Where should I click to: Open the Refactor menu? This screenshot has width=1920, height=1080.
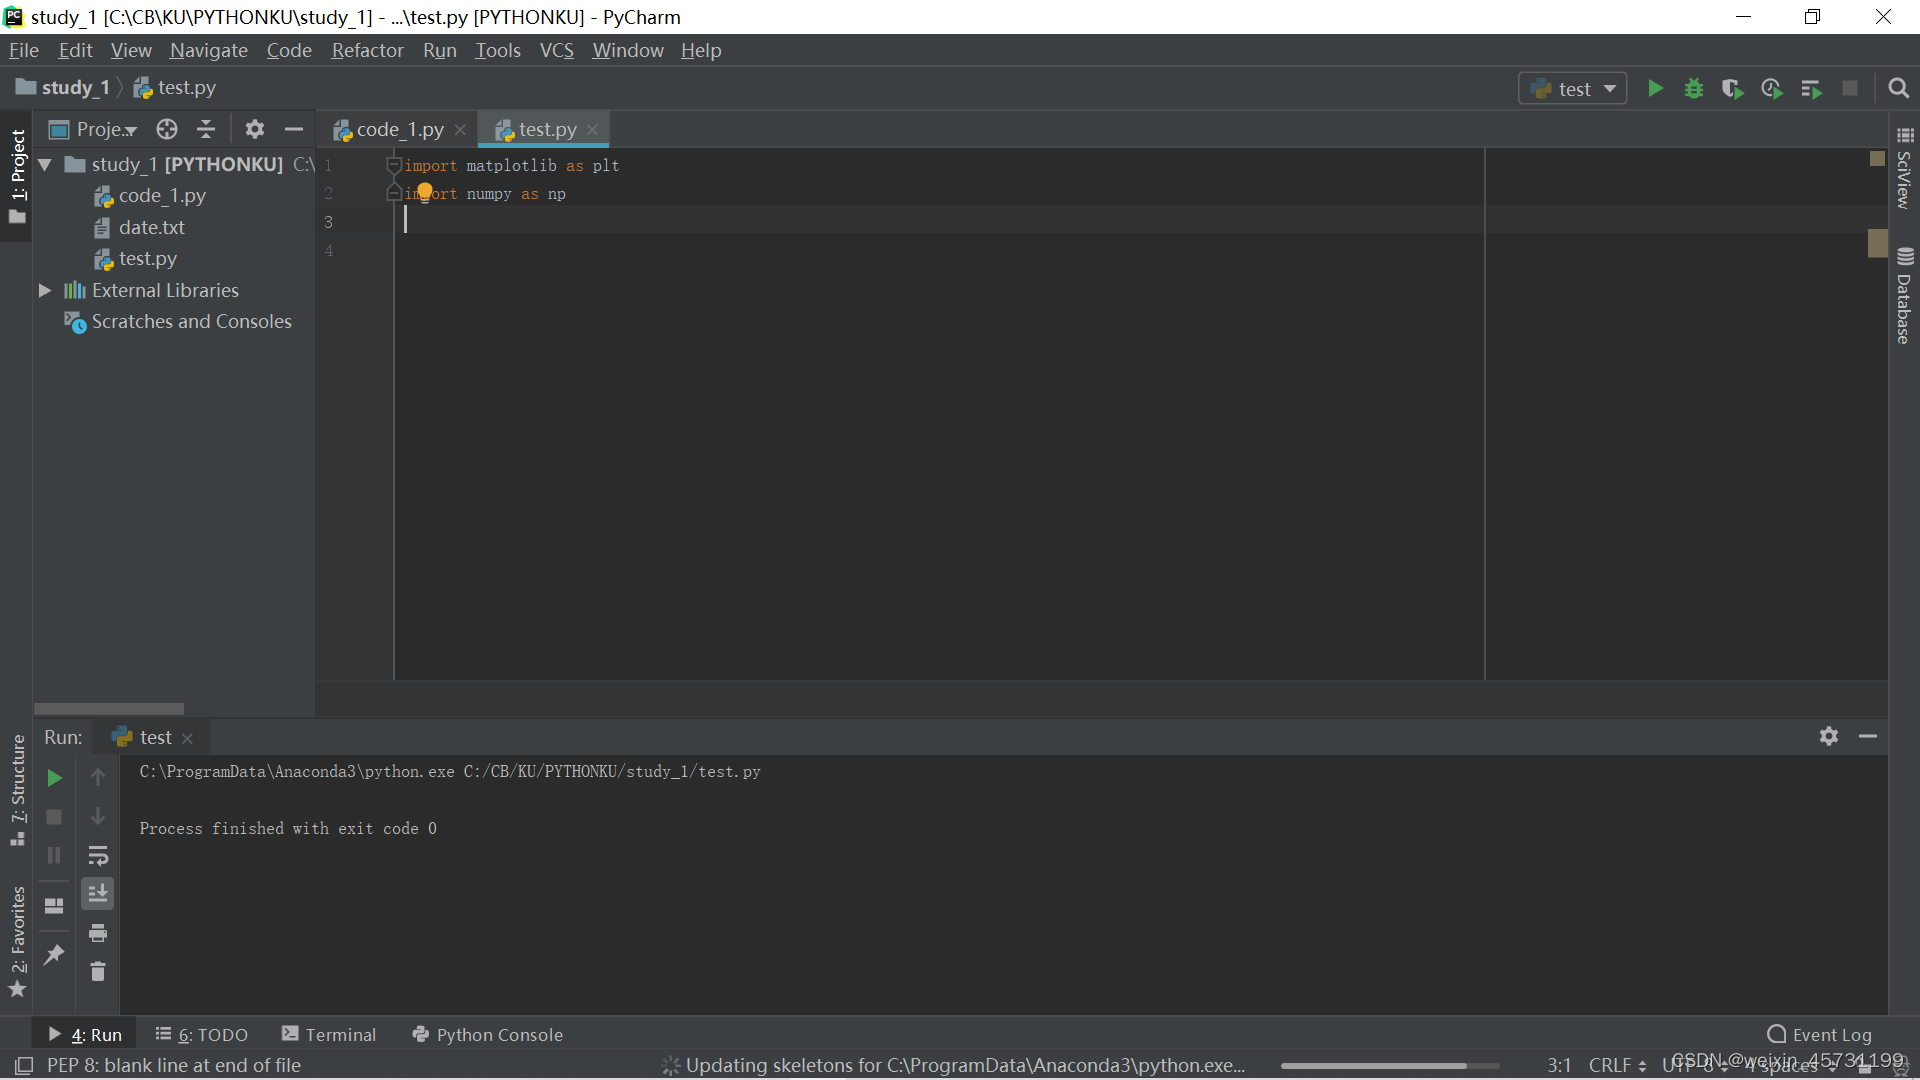367,50
